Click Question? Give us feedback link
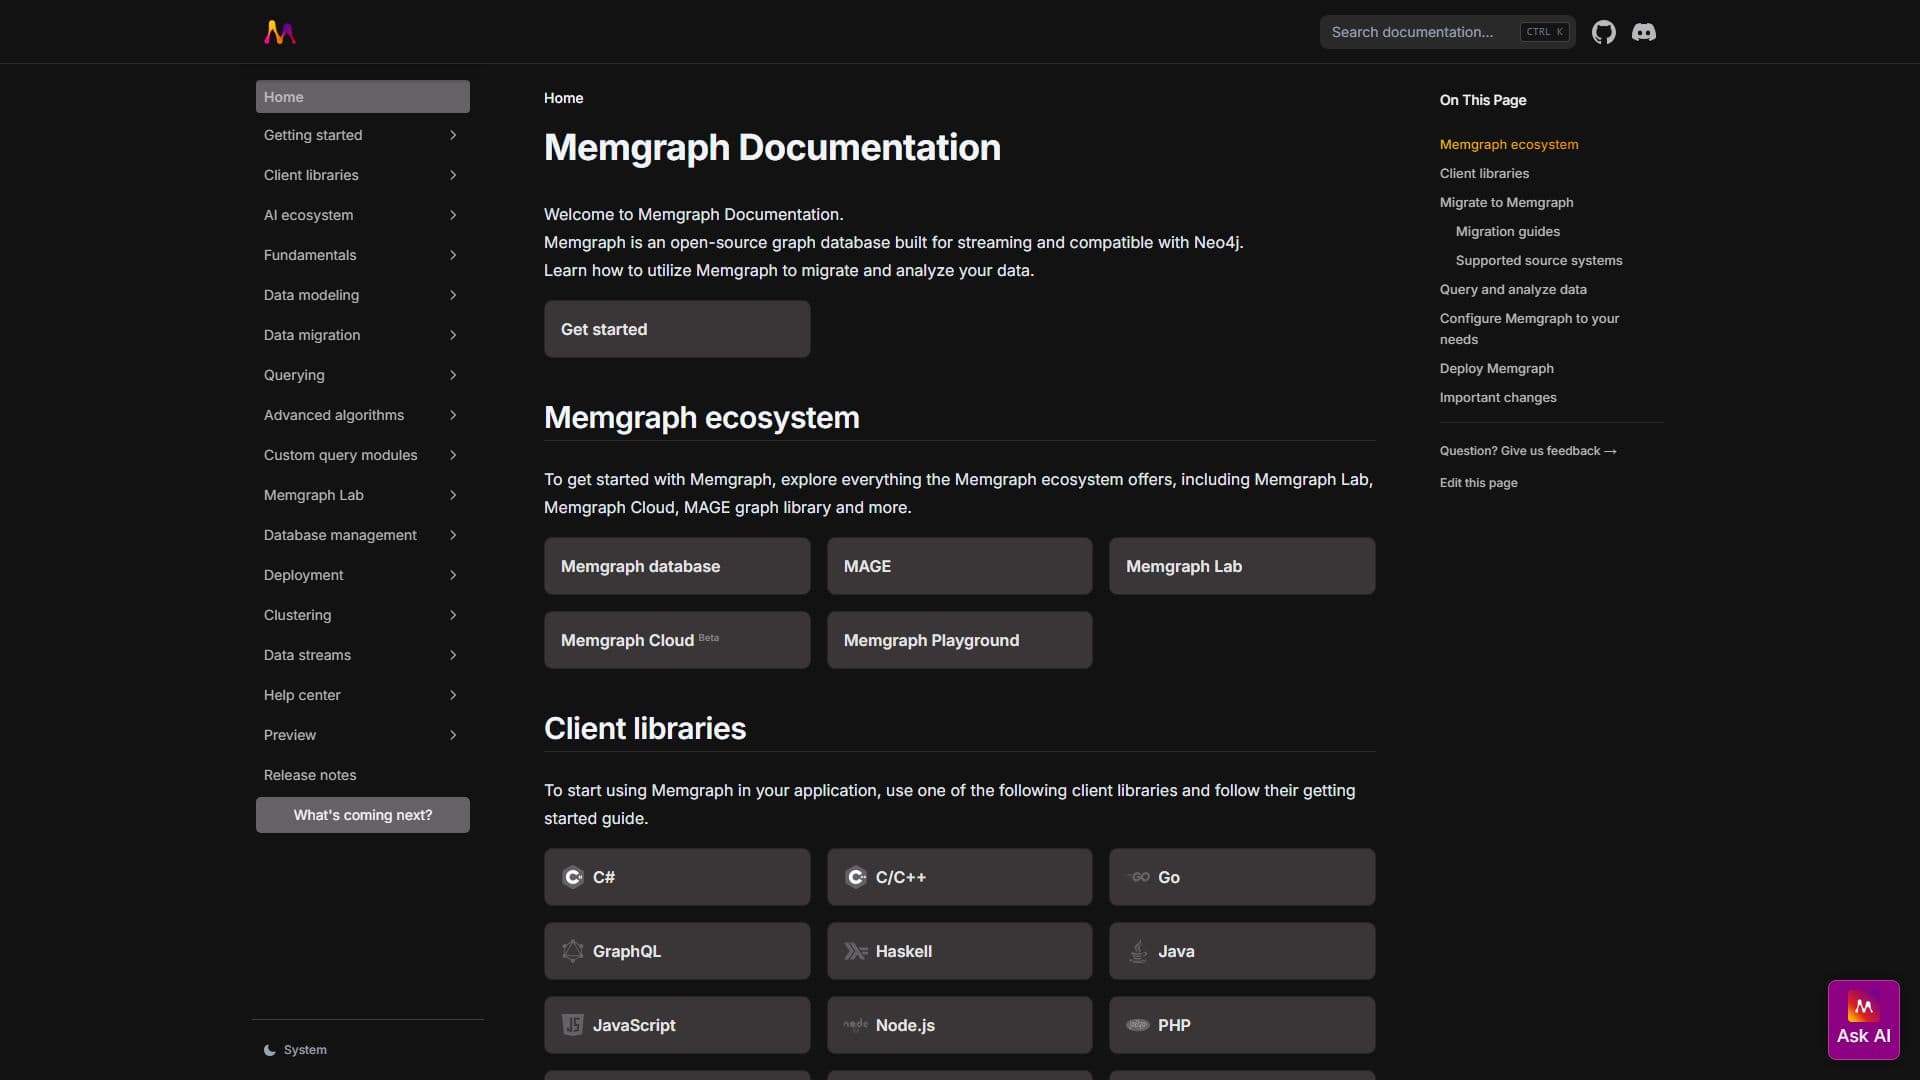Screen dimensions: 1920x1080 pyautogui.click(x=1528, y=451)
